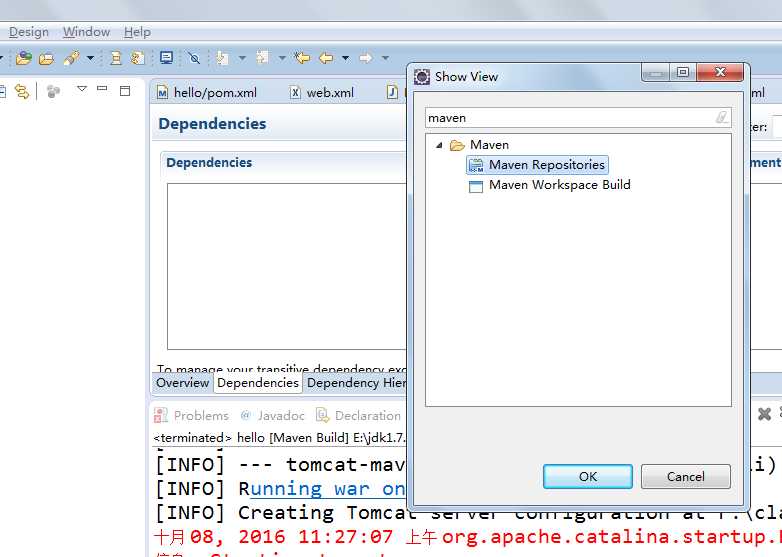The image size is (782, 557).
Task: Switch to the Javadoc view tab
Action: (273, 415)
